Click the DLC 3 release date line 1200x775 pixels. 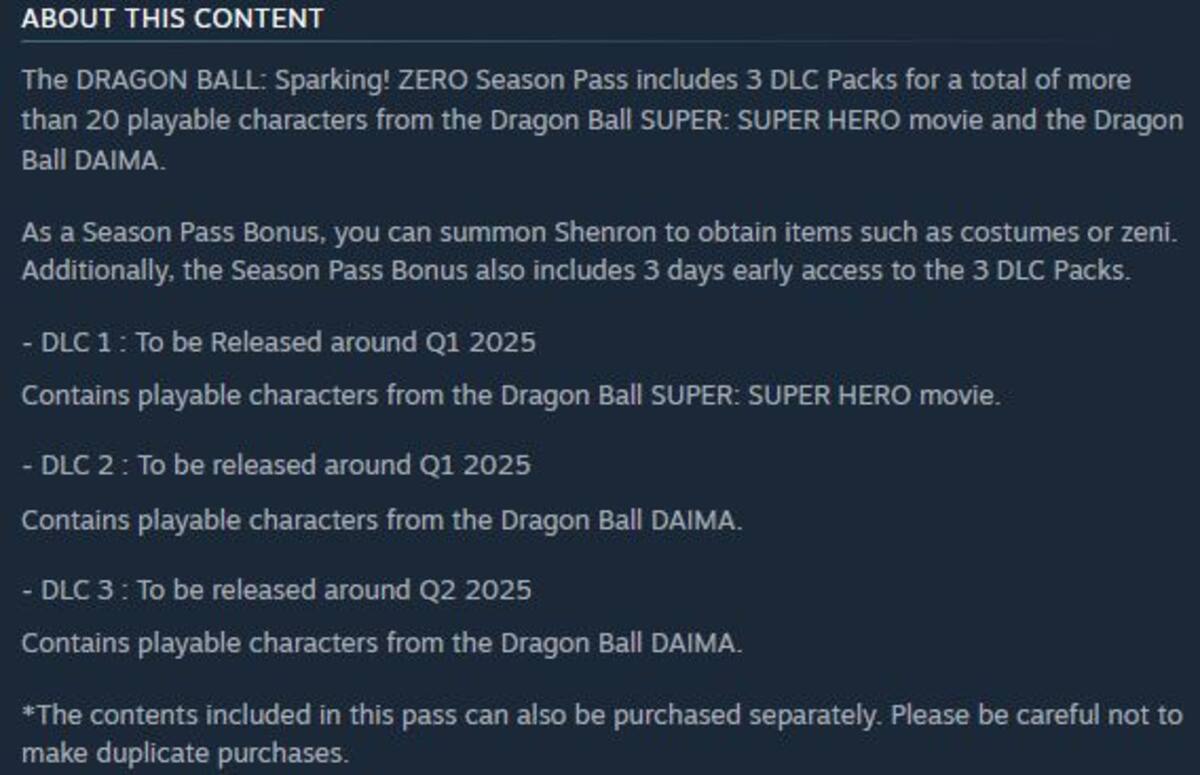[x=277, y=590]
